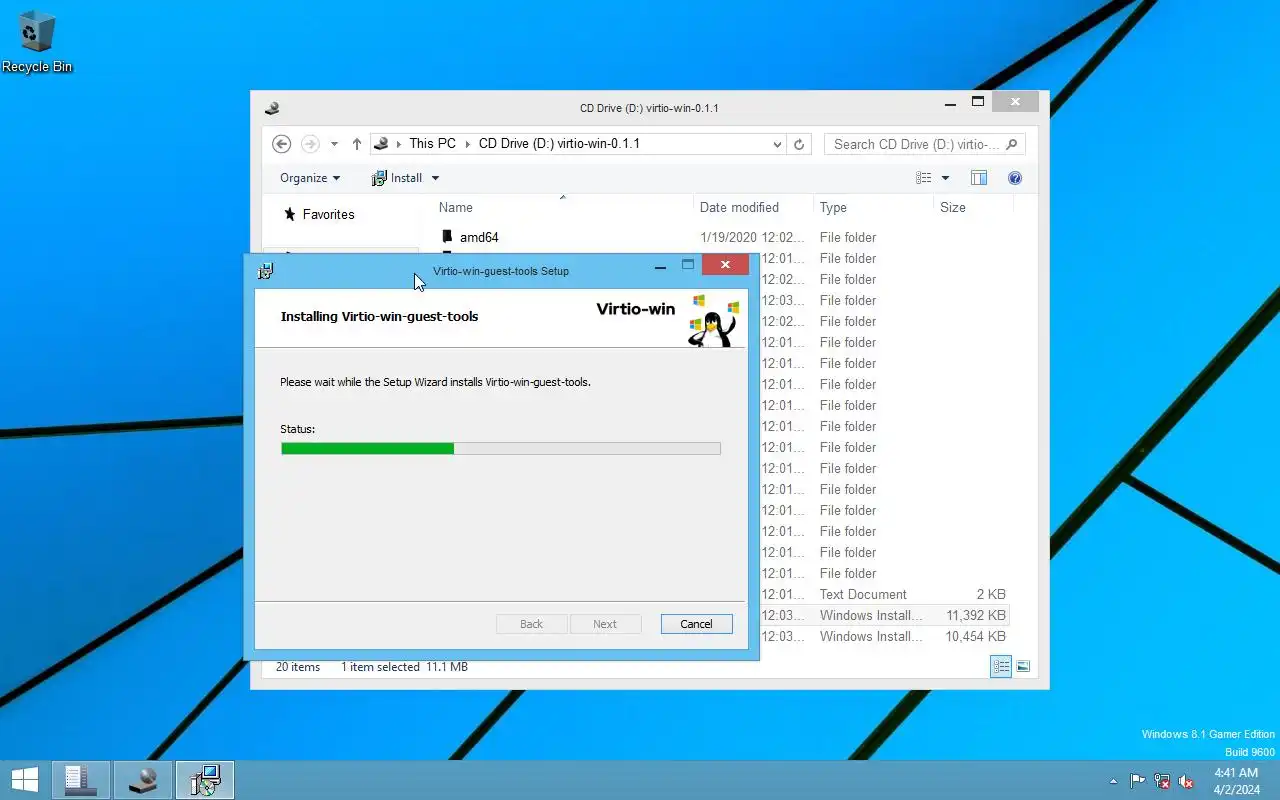Open the Organize menu

click(310, 178)
